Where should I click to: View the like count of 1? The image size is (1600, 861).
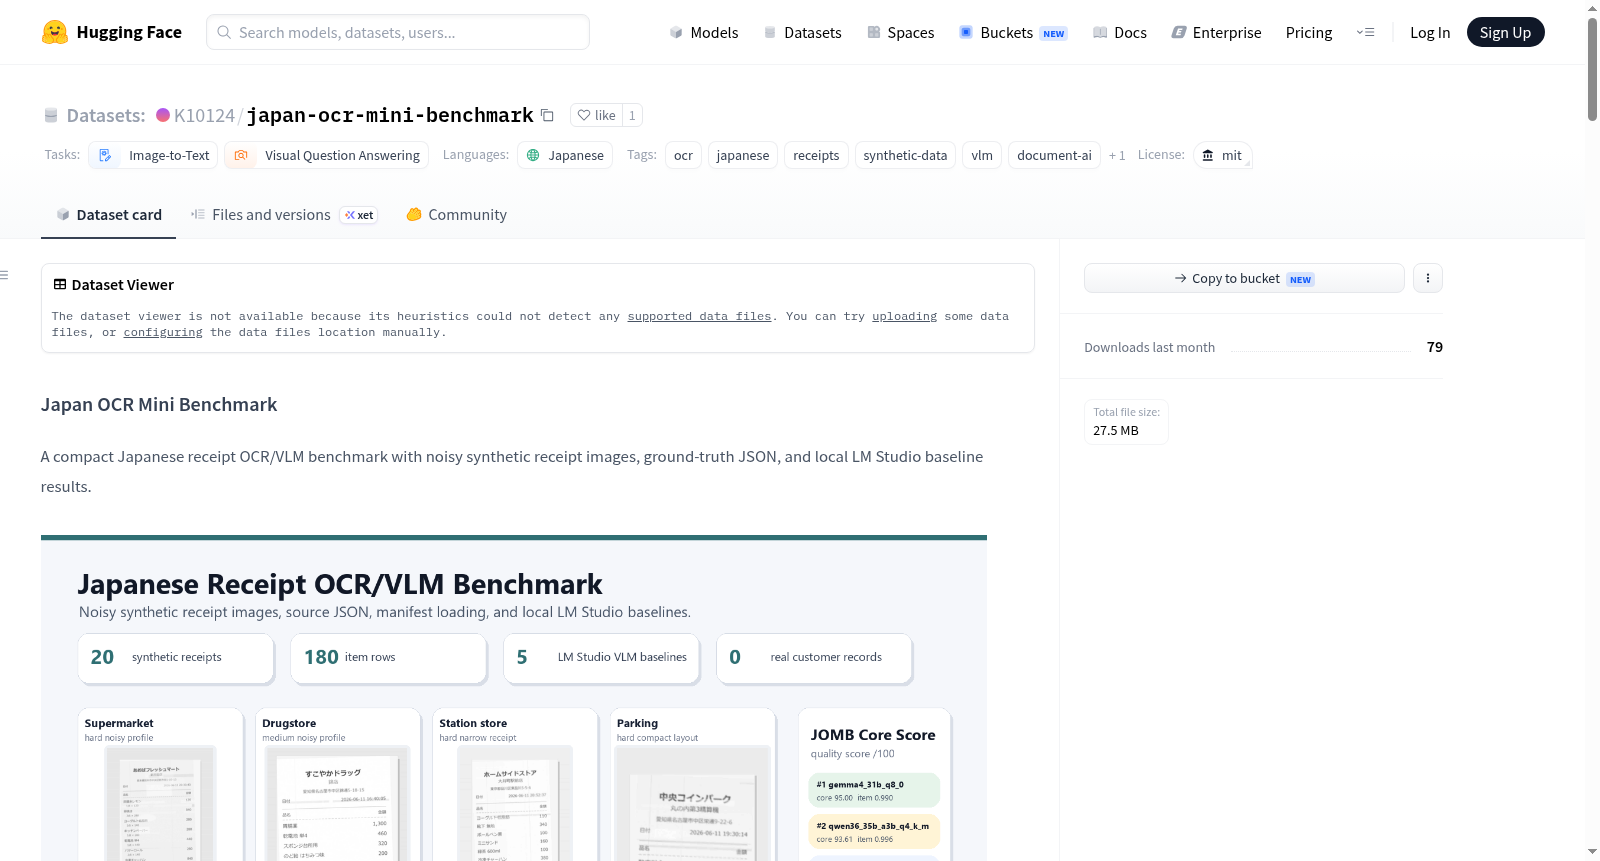coord(632,115)
